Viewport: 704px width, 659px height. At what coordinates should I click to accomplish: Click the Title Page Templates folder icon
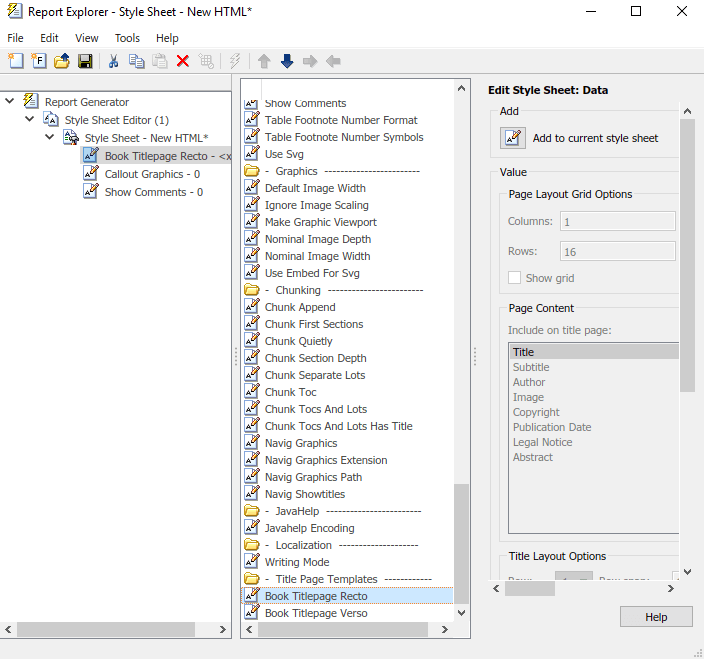coord(252,579)
